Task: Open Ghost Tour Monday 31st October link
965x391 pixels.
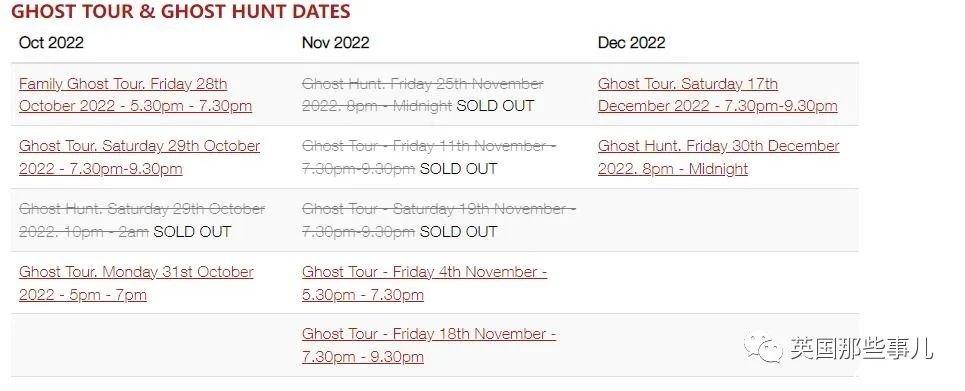Action: click(136, 283)
